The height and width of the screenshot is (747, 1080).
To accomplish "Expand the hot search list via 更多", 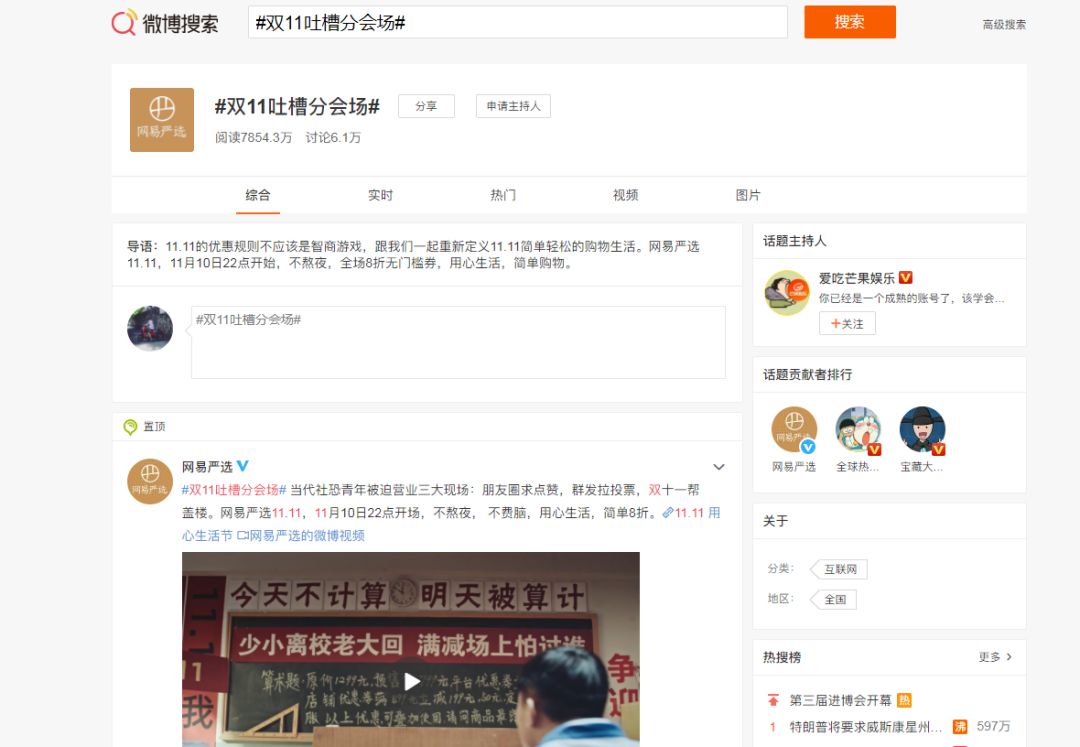I will pos(995,657).
